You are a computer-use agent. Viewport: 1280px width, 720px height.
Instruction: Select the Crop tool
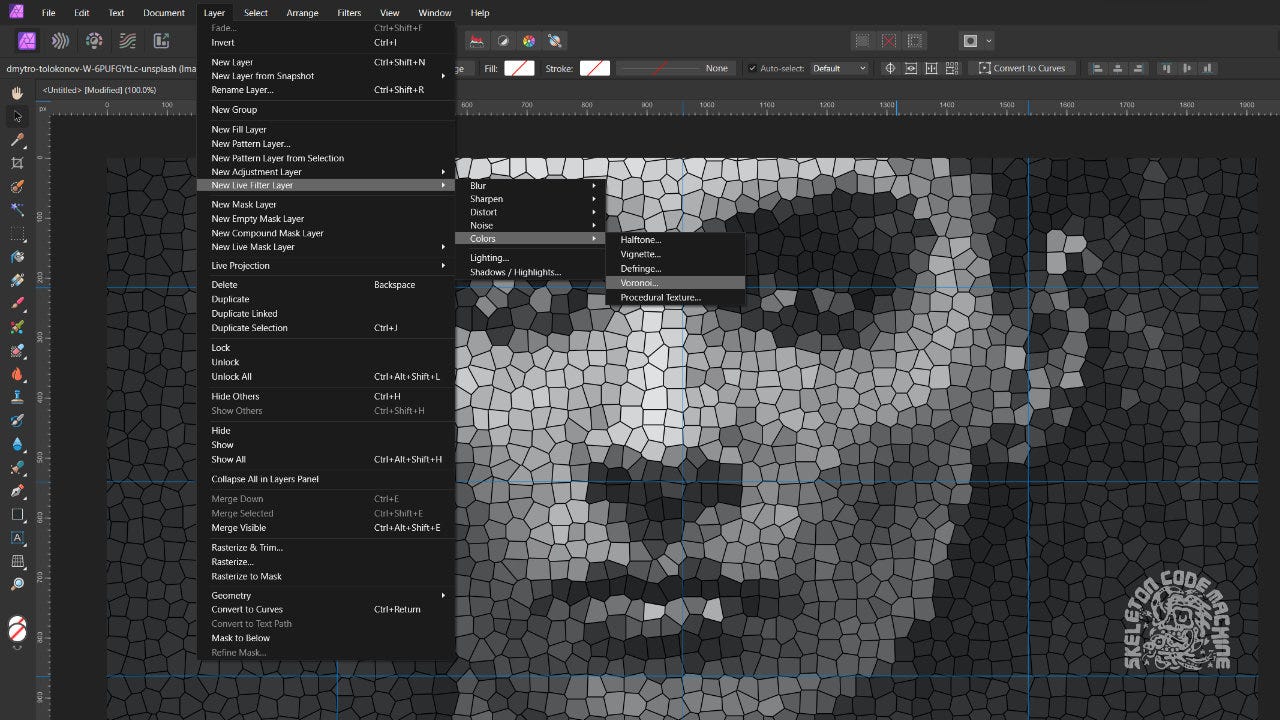(17, 163)
